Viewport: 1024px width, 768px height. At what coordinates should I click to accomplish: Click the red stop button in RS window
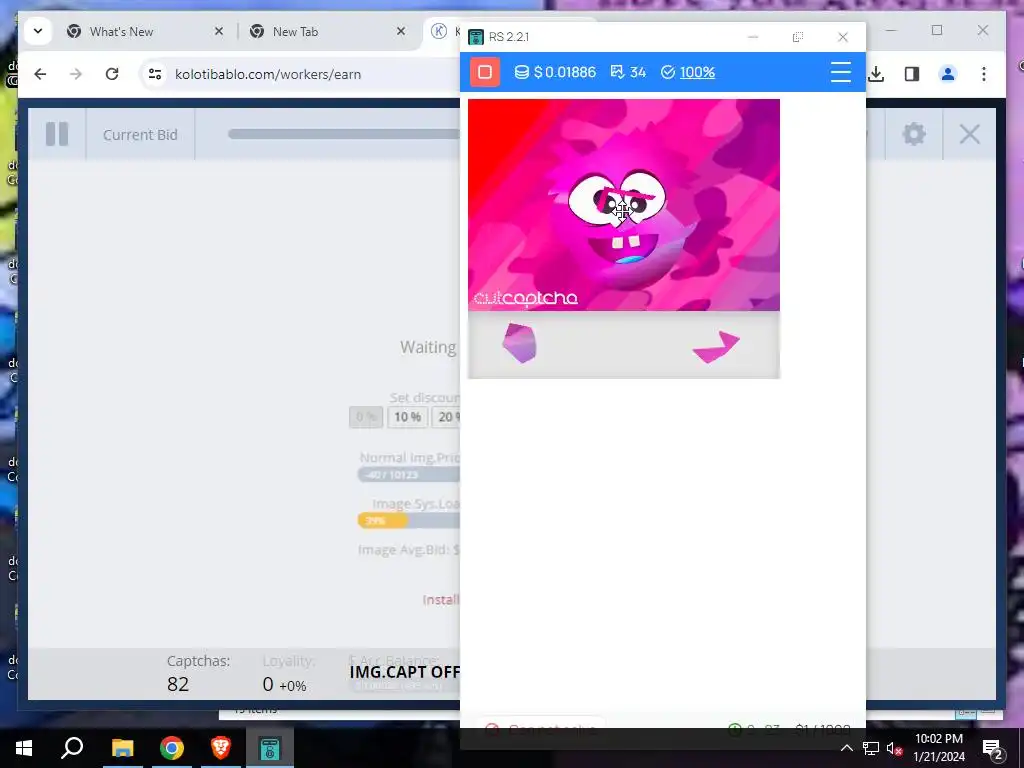pyautogui.click(x=485, y=72)
